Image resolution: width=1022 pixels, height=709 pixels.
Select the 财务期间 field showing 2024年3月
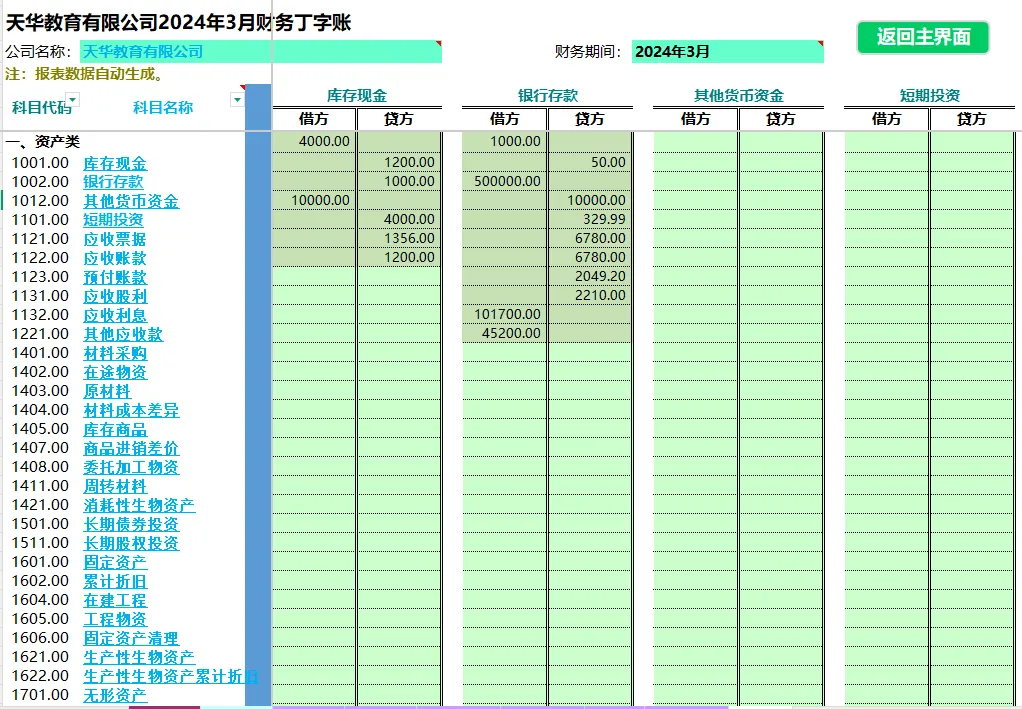coord(727,51)
